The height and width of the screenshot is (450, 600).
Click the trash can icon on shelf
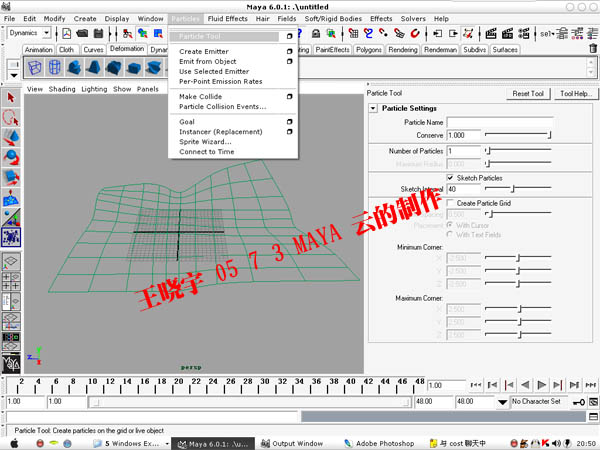(x=593, y=48)
